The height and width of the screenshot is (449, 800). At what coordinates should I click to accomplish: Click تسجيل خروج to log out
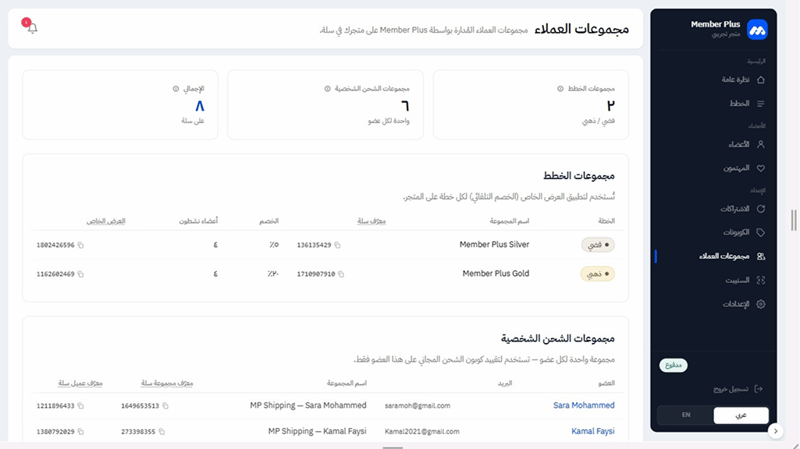coord(738,389)
